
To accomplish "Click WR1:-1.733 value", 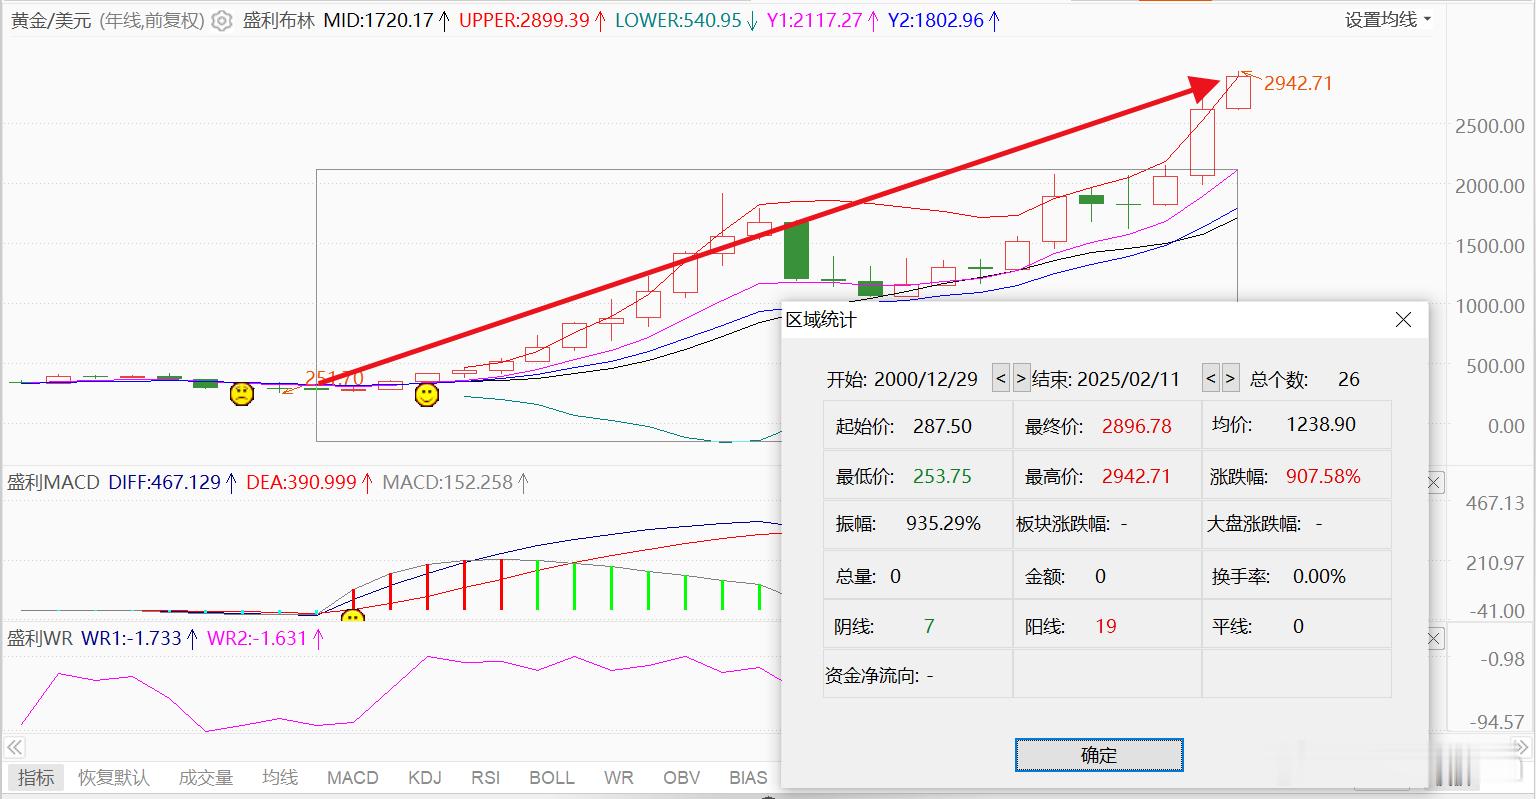I will coord(131,638).
